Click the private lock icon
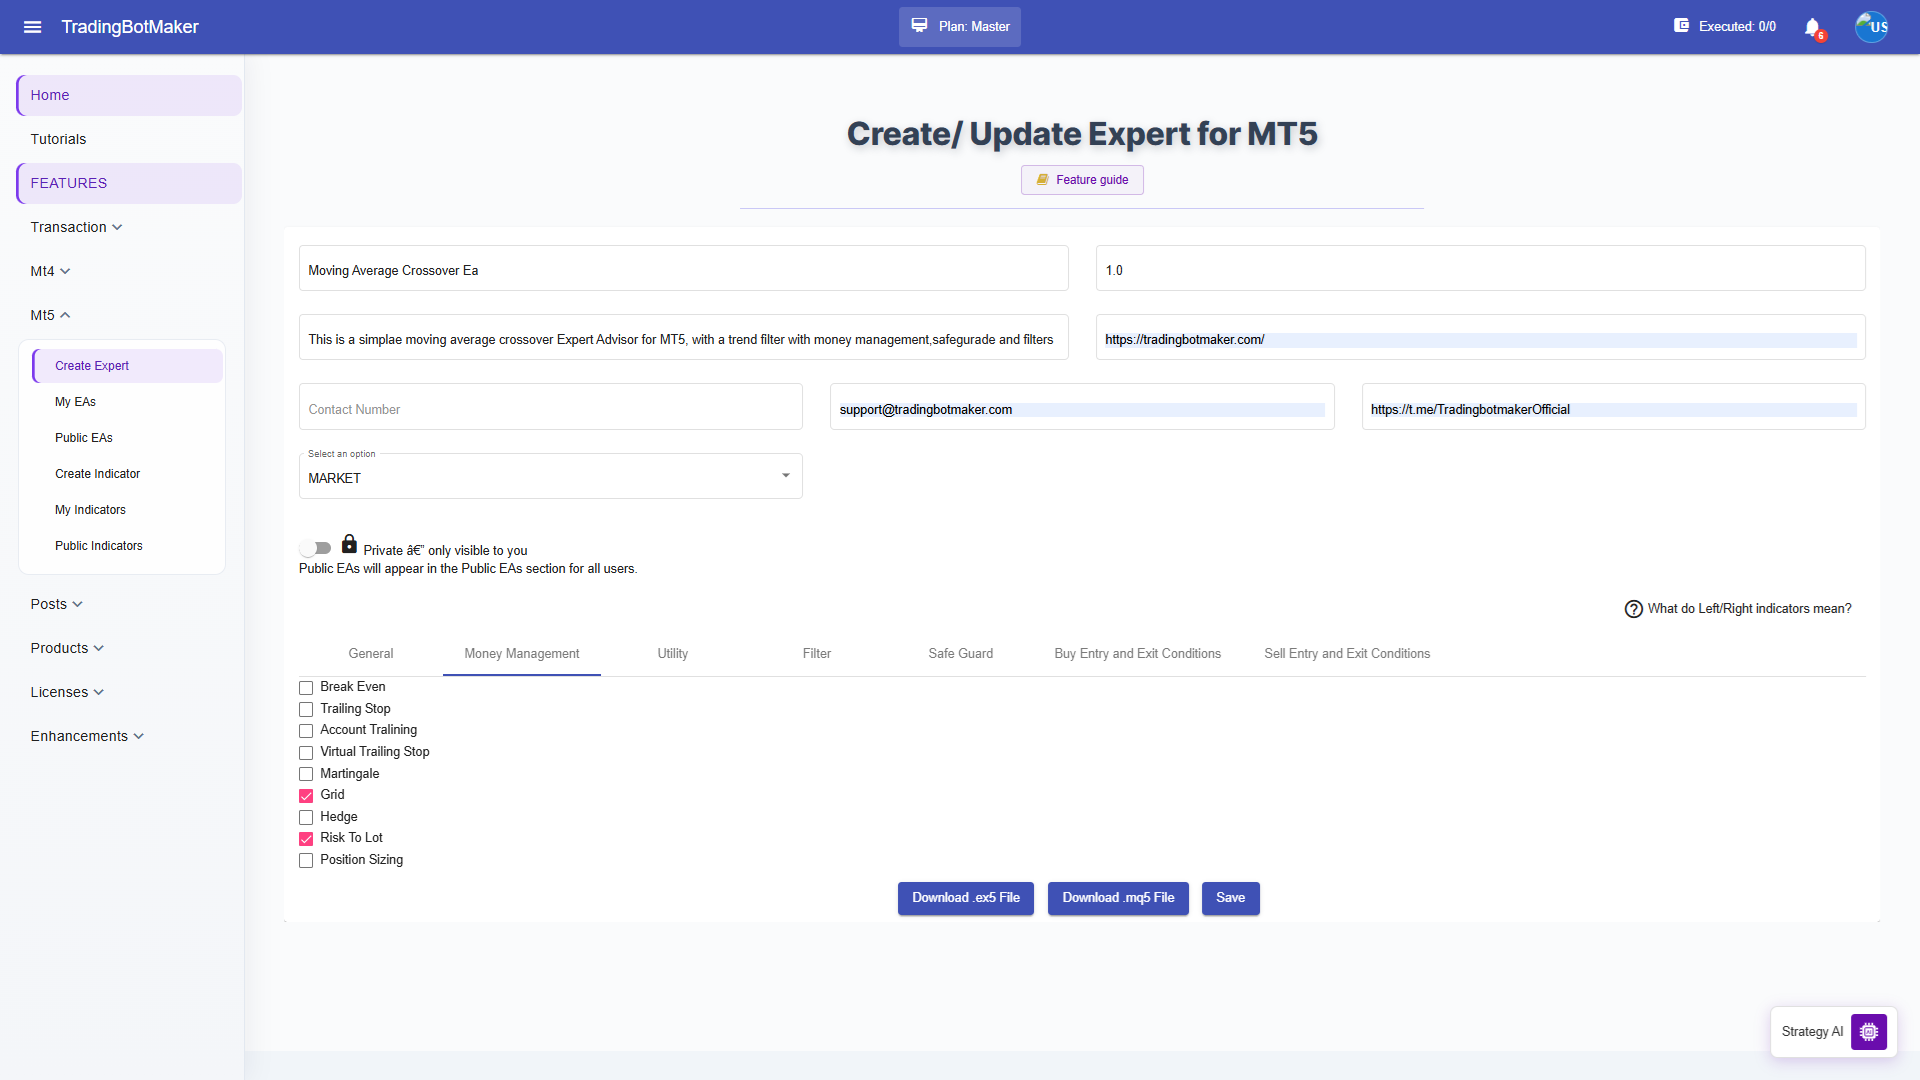 (x=349, y=544)
